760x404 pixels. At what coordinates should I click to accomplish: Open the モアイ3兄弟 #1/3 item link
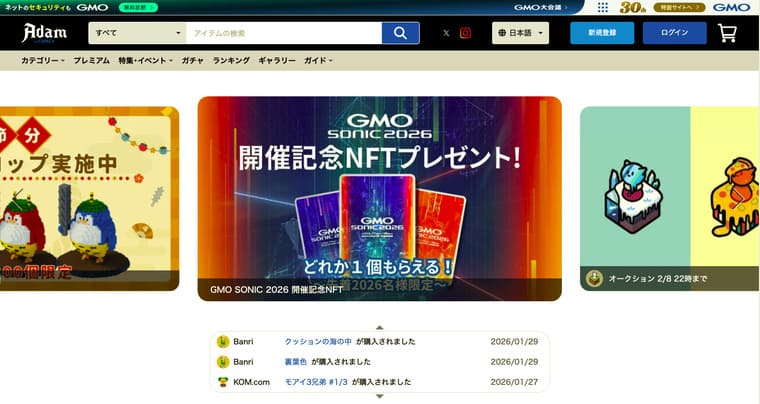pos(316,382)
